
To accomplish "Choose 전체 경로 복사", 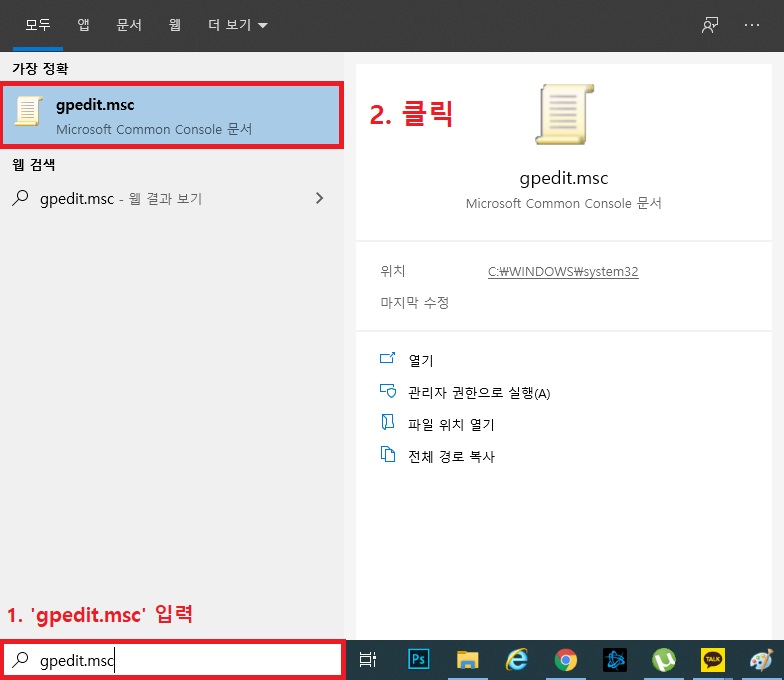I will pos(451,456).
